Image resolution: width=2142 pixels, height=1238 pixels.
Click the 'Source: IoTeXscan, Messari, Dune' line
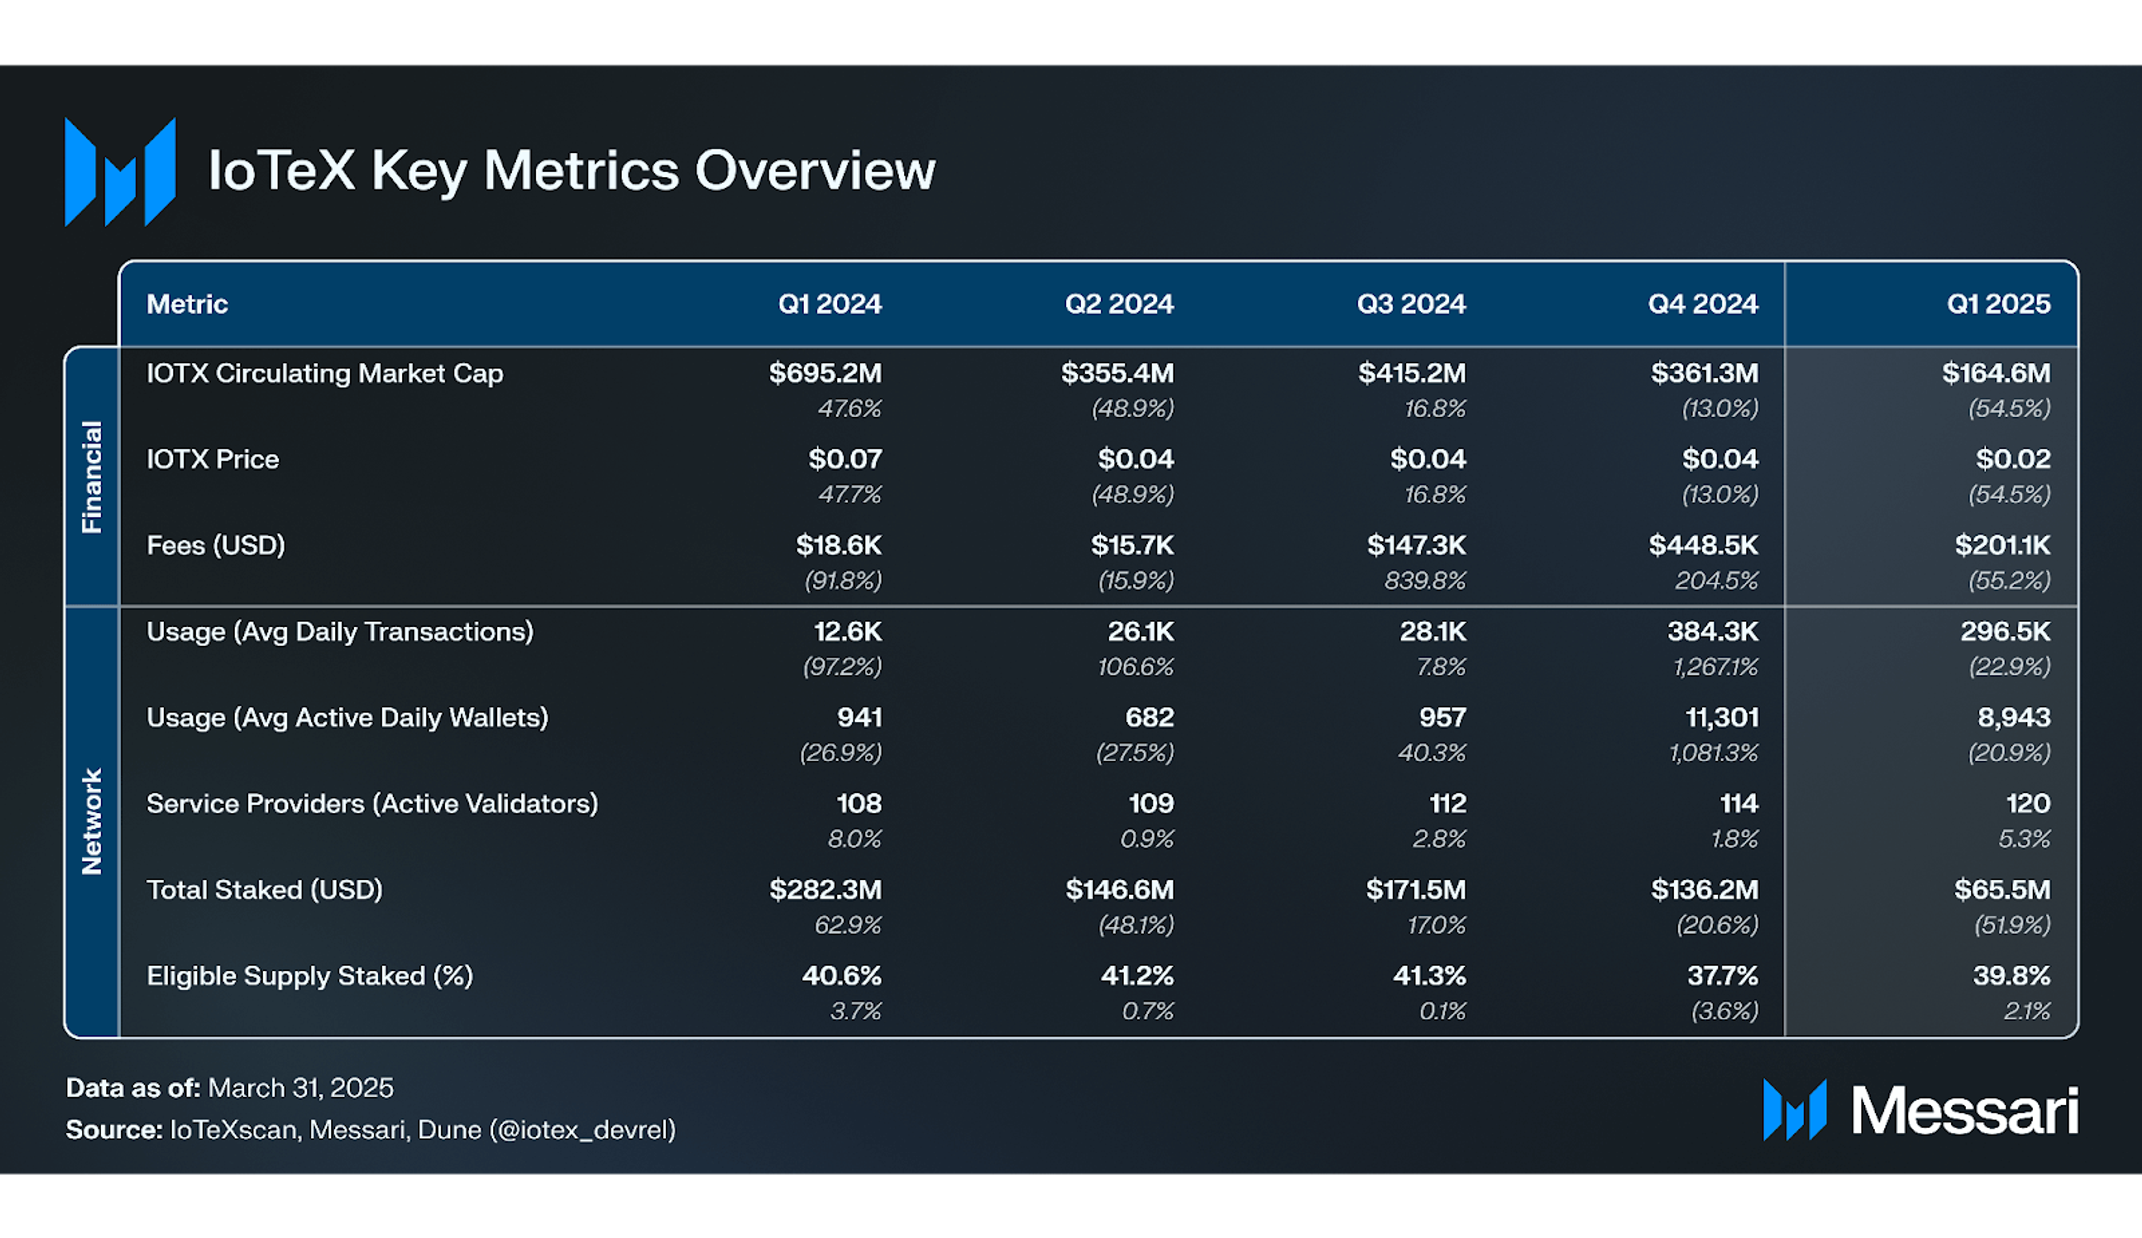click(x=371, y=1131)
